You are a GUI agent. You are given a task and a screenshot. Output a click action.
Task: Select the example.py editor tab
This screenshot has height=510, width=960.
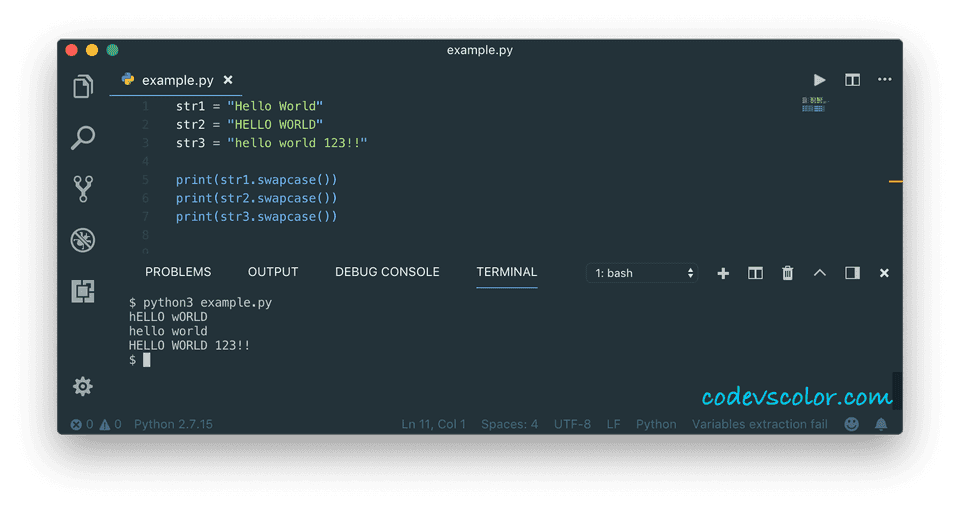pos(176,80)
